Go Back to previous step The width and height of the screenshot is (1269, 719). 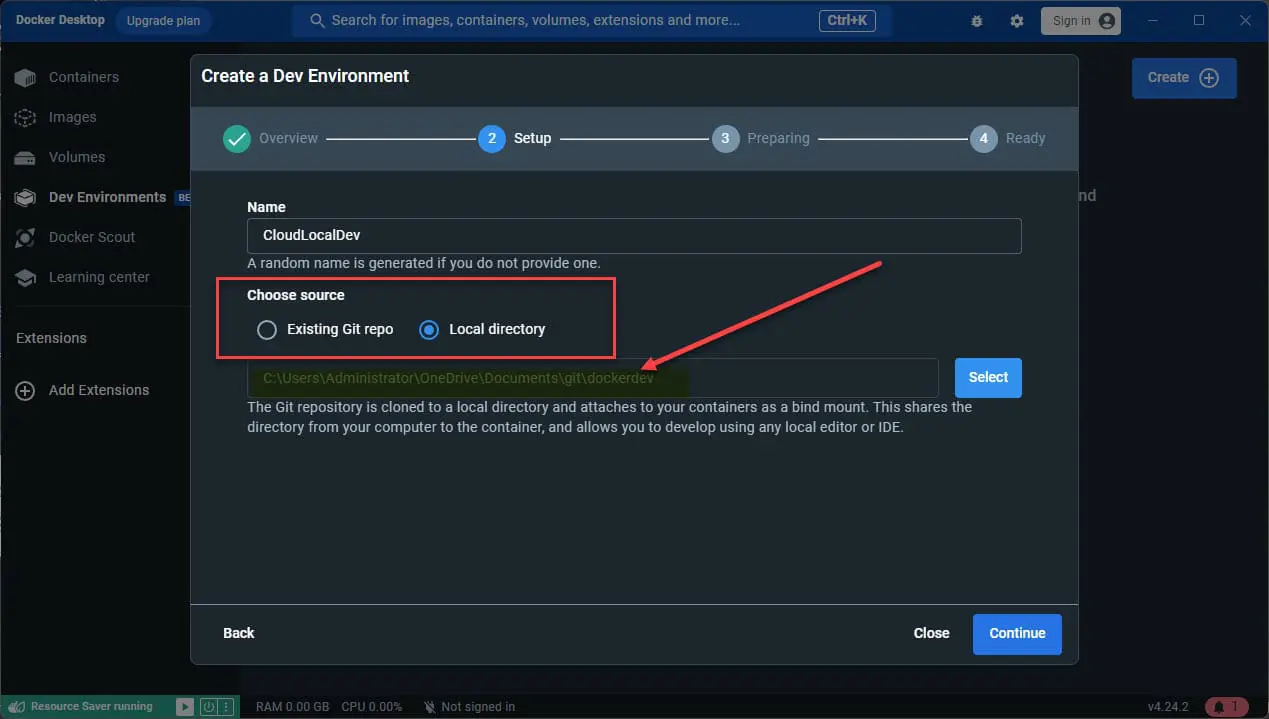pyautogui.click(x=238, y=633)
